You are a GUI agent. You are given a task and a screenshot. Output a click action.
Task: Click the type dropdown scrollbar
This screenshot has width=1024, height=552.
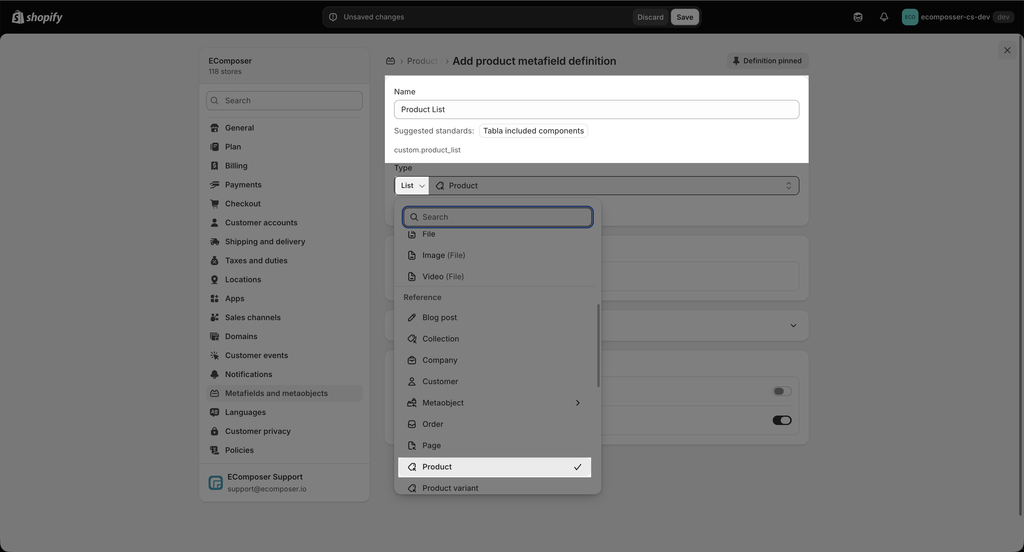(x=598, y=345)
